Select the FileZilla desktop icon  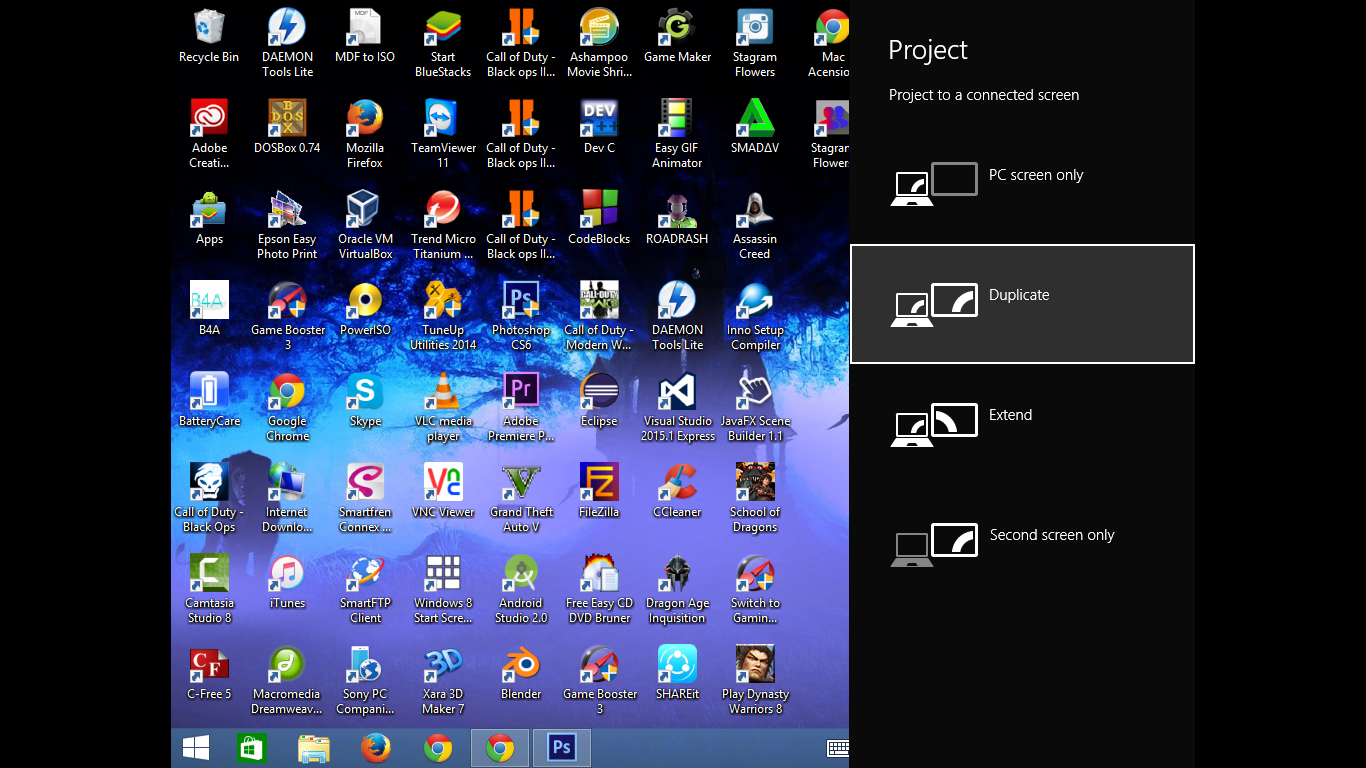599,491
